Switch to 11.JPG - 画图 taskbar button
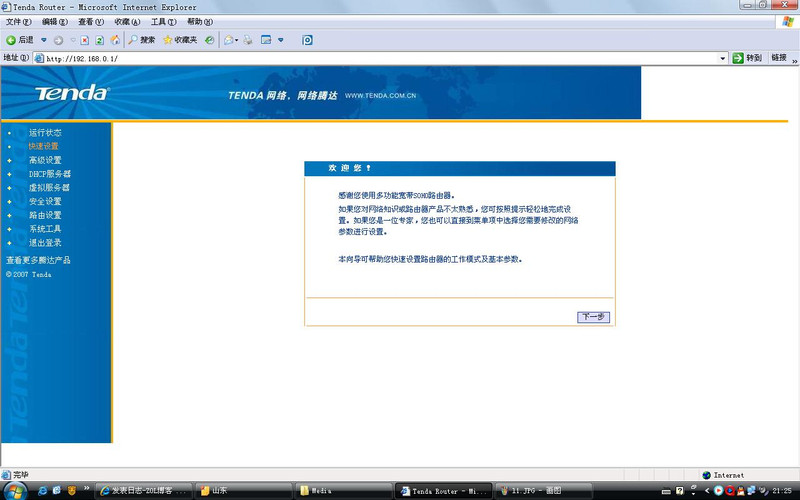 point(544,491)
